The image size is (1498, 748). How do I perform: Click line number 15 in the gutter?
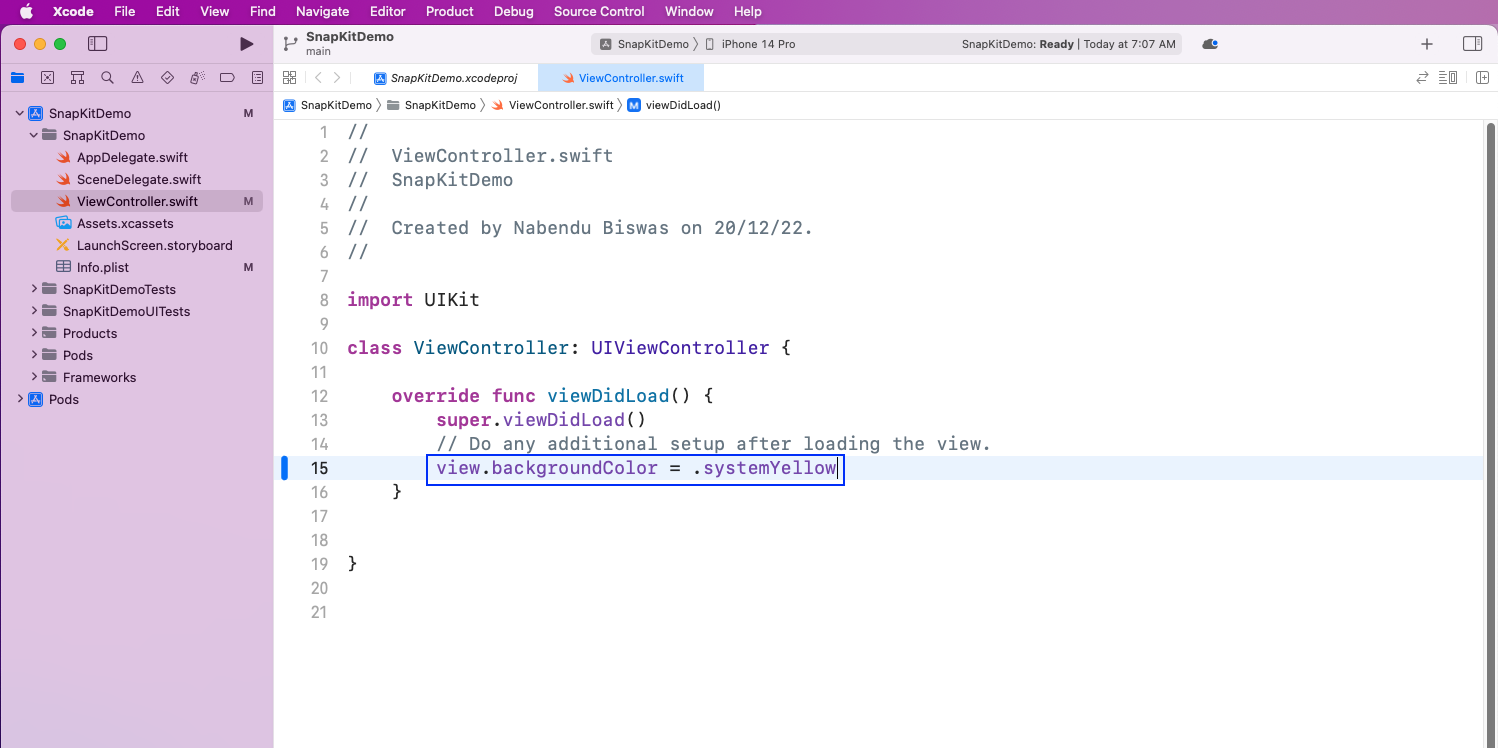coord(318,468)
